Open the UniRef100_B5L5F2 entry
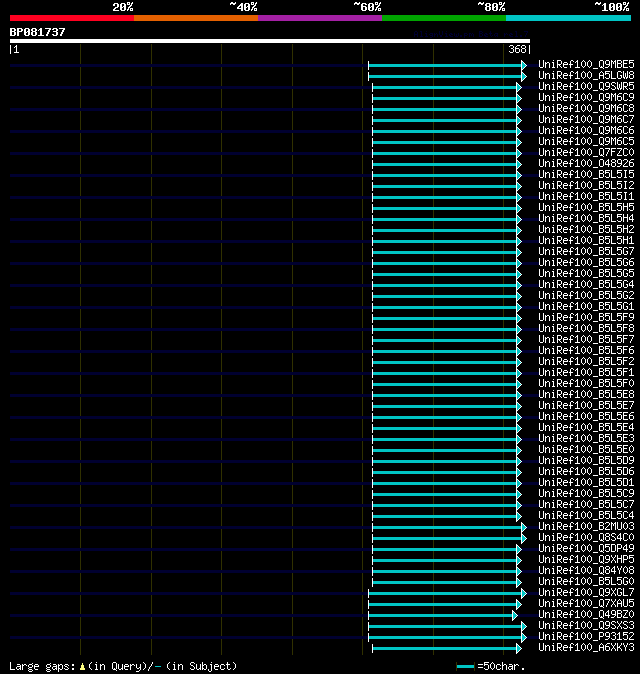640x674 pixels. click(x=586, y=362)
